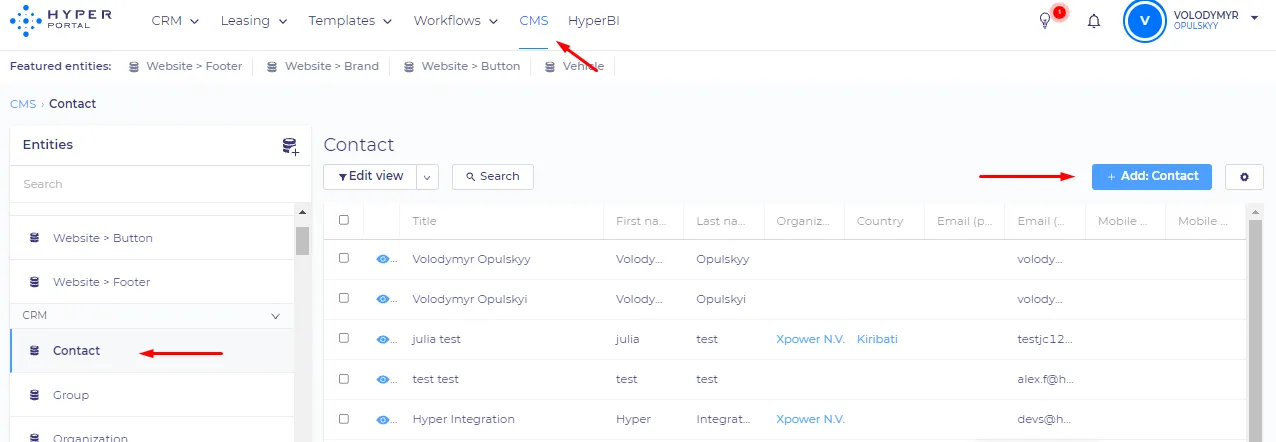This screenshot has width=1276, height=442.
Task: Open the notifications bell
Action: 1094,21
